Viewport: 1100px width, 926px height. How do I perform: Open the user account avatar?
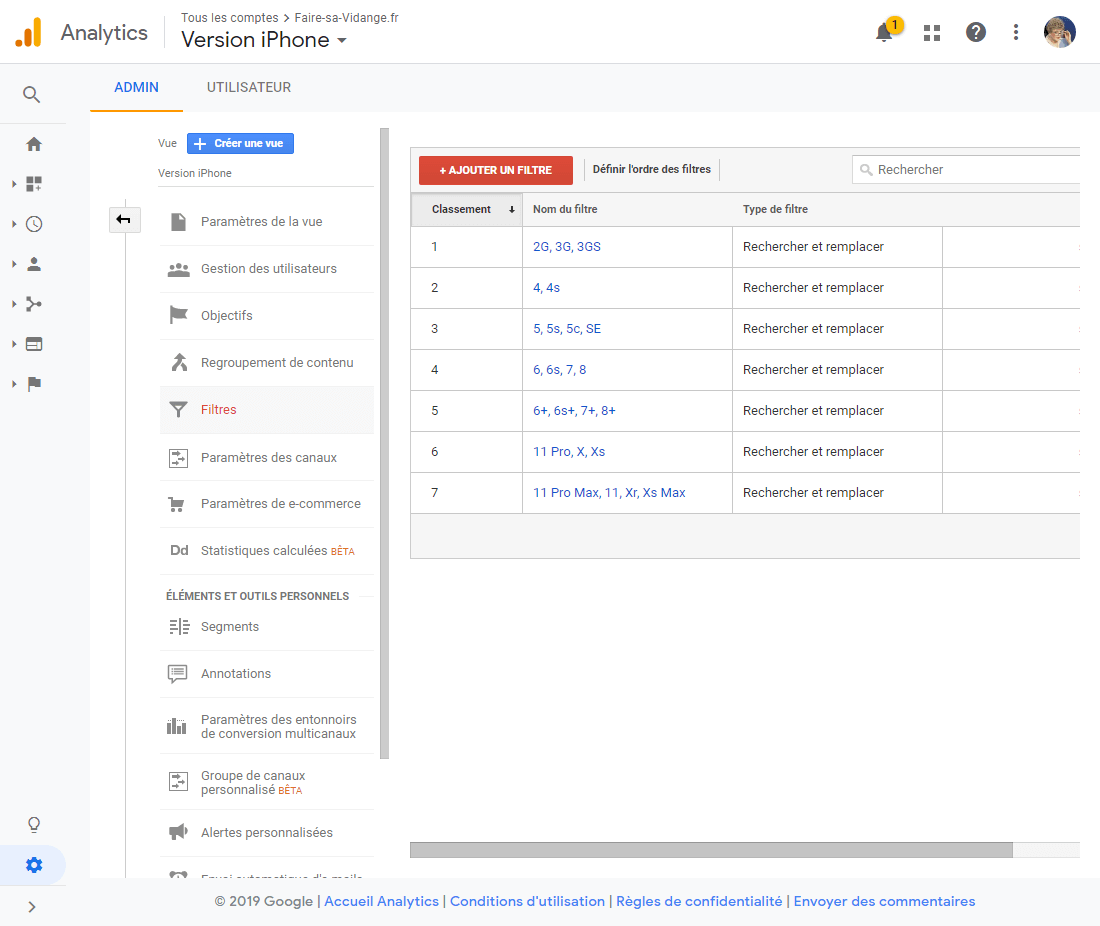[1059, 32]
